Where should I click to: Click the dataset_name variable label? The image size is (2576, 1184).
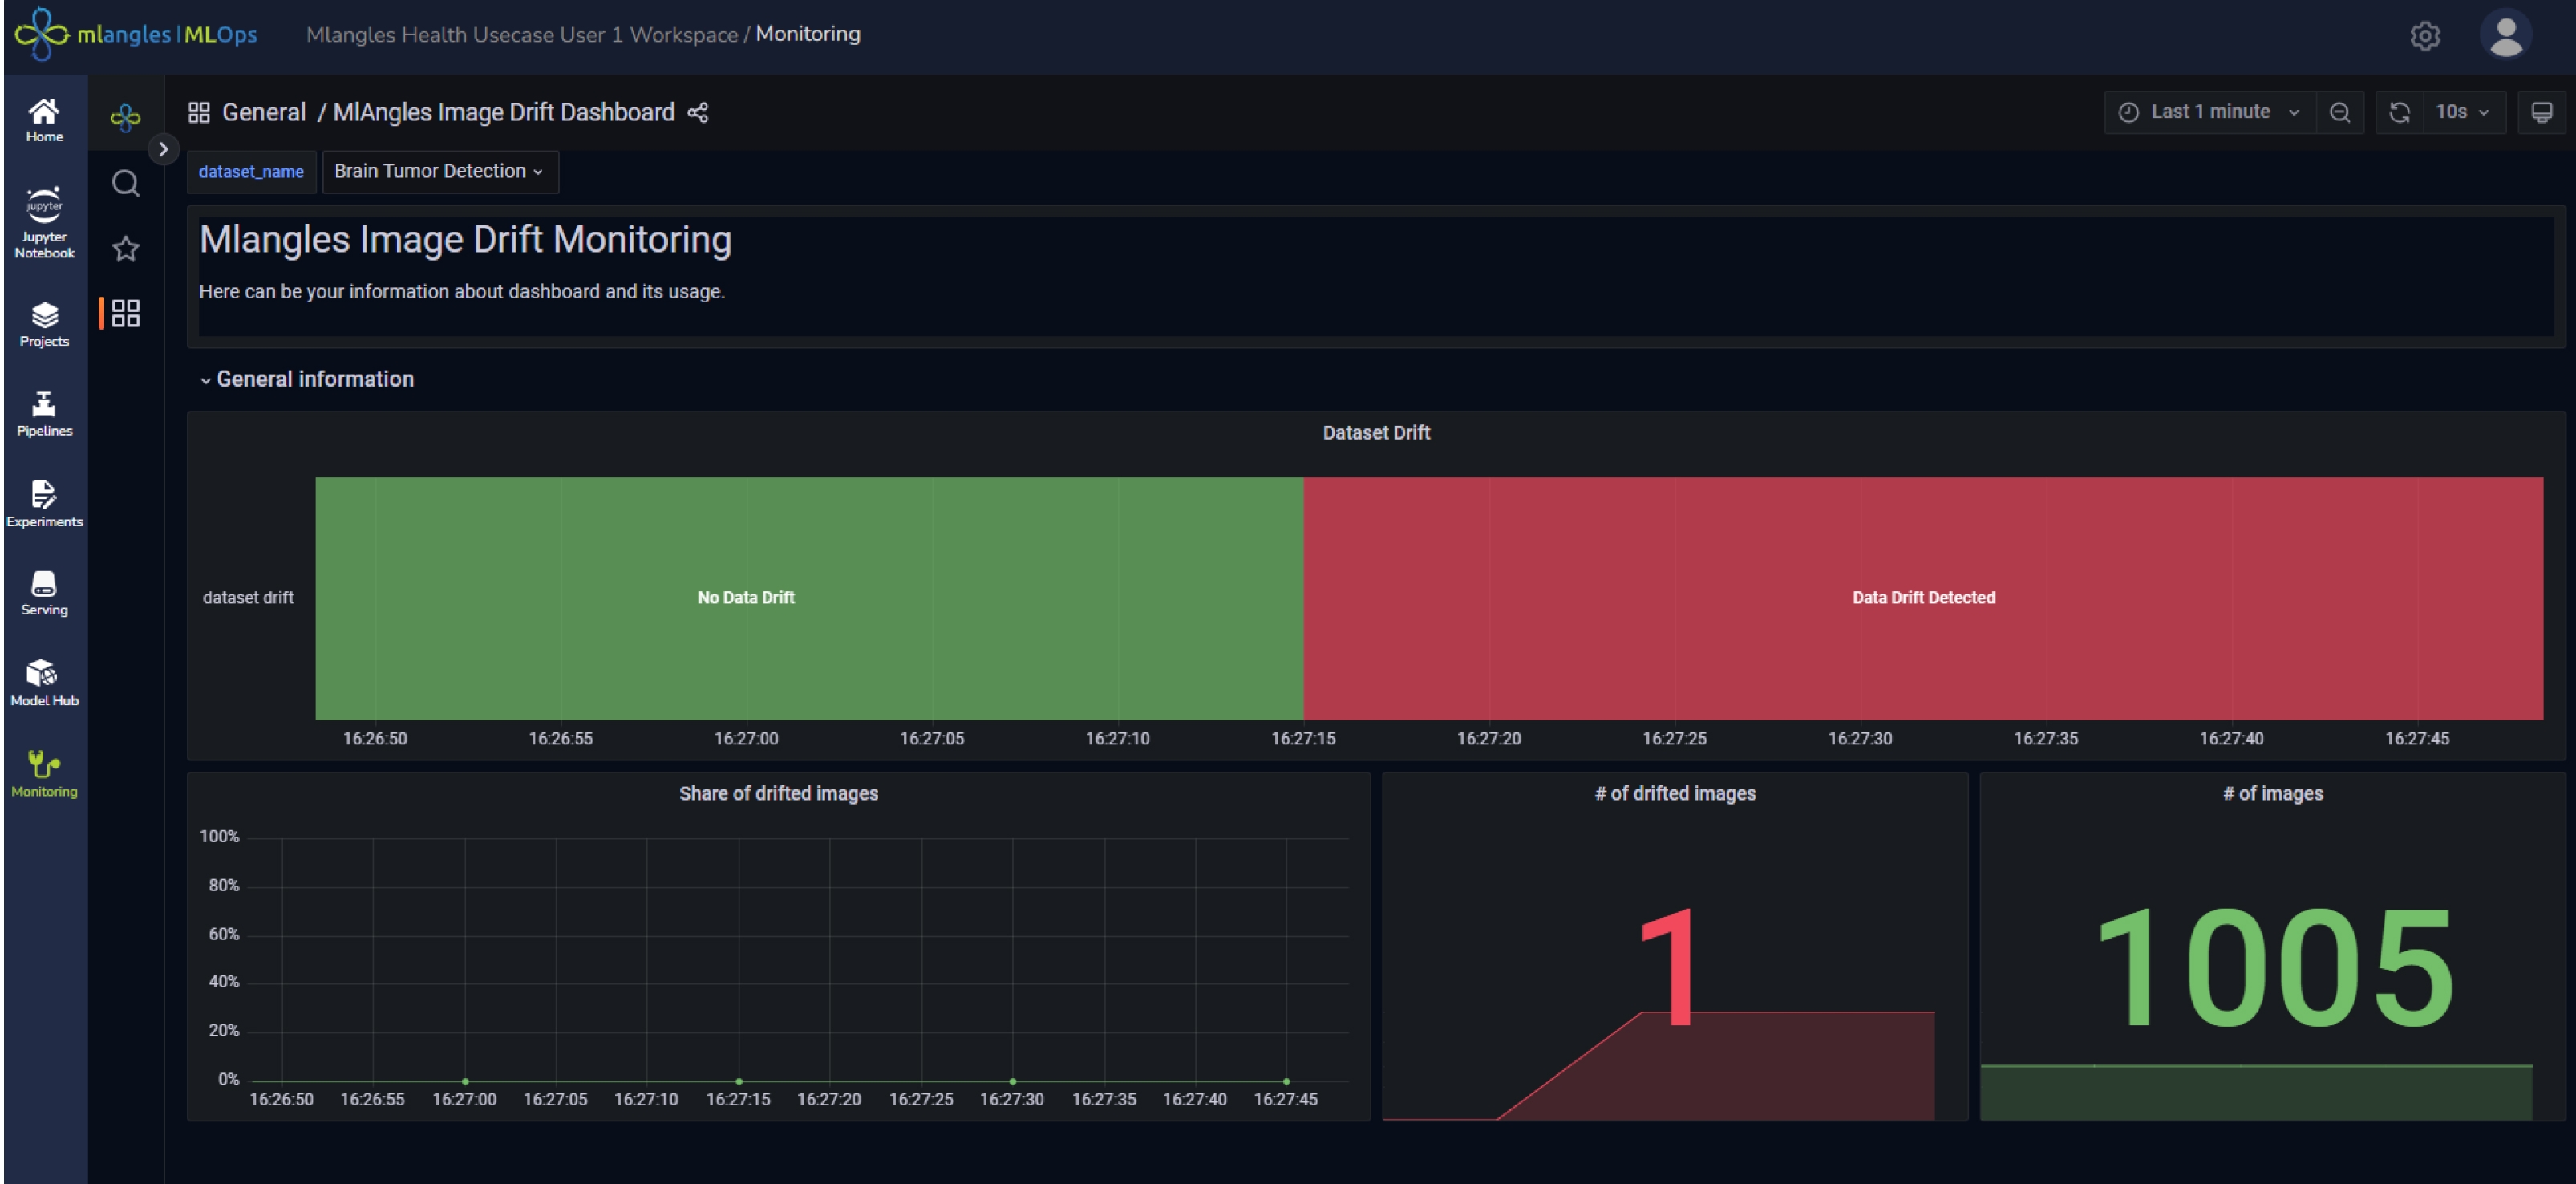click(x=251, y=171)
